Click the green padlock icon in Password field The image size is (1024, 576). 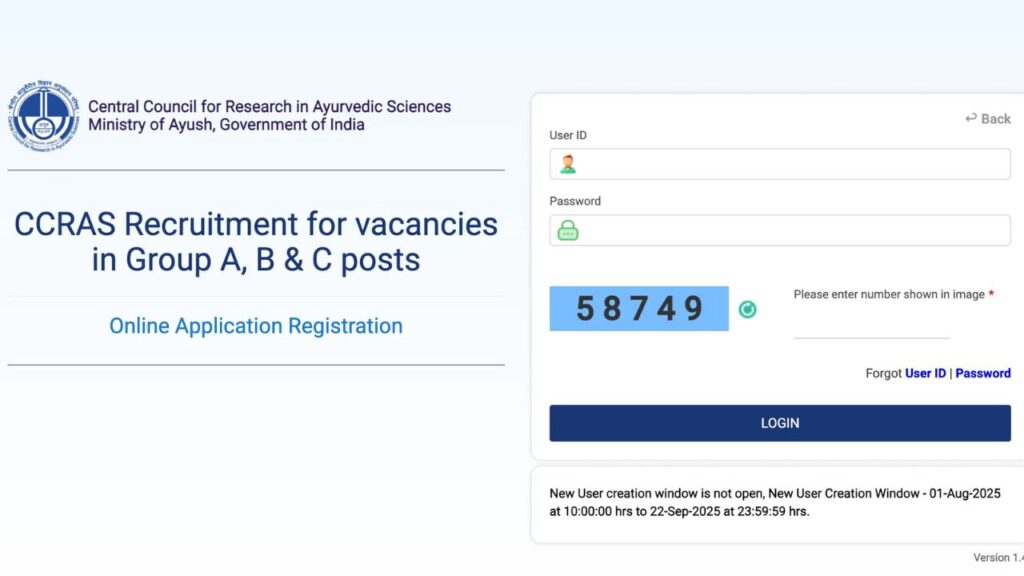(x=568, y=231)
